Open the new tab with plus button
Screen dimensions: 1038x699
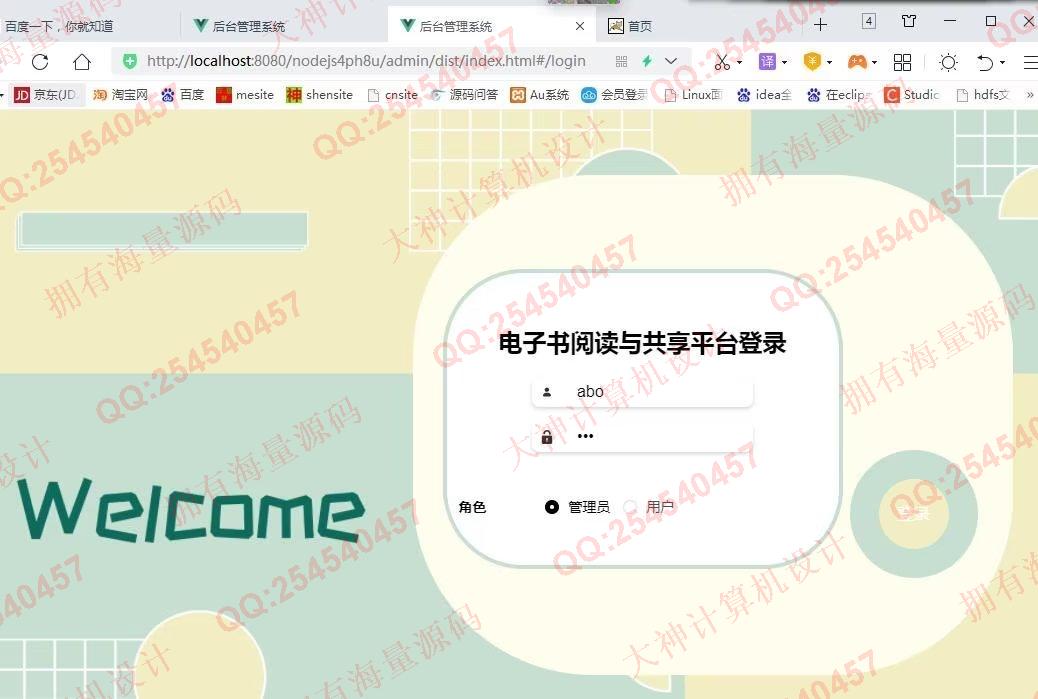point(821,24)
